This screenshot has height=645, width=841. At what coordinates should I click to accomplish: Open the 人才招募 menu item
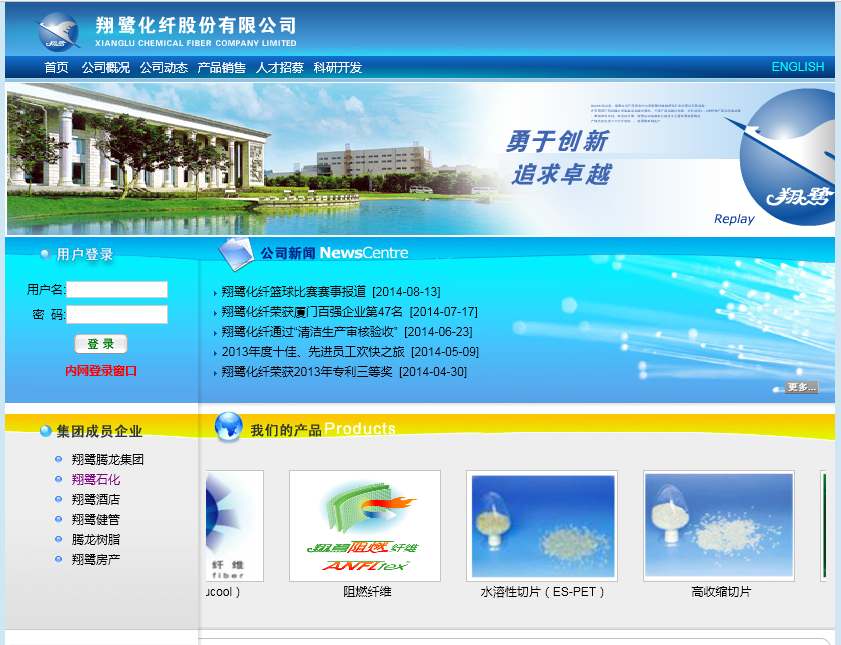[x=279, y=68]
